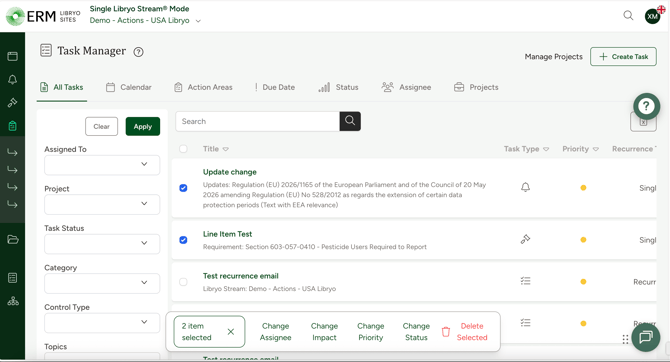Click the green Apply button
This screenshot has height=362, width=670.
tap(143, 127)
